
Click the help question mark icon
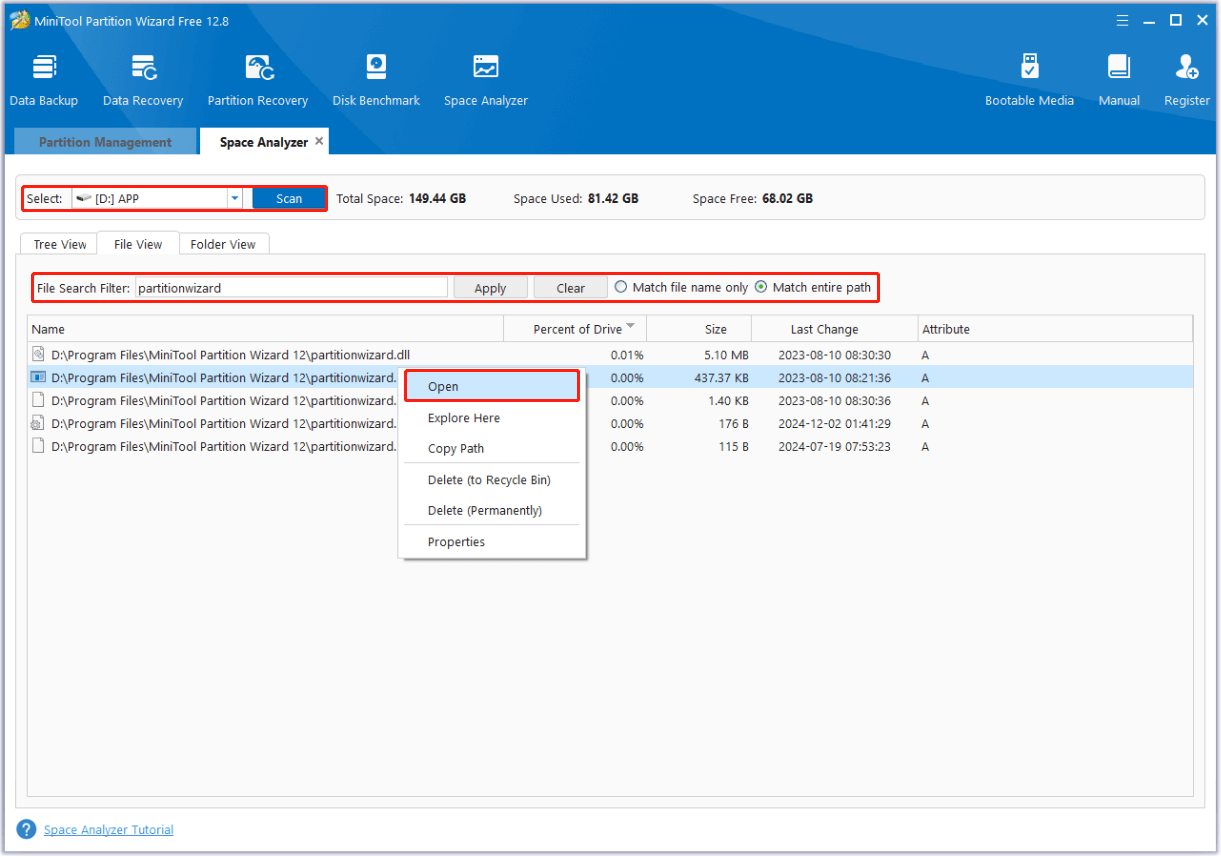(x=27, y=829)
